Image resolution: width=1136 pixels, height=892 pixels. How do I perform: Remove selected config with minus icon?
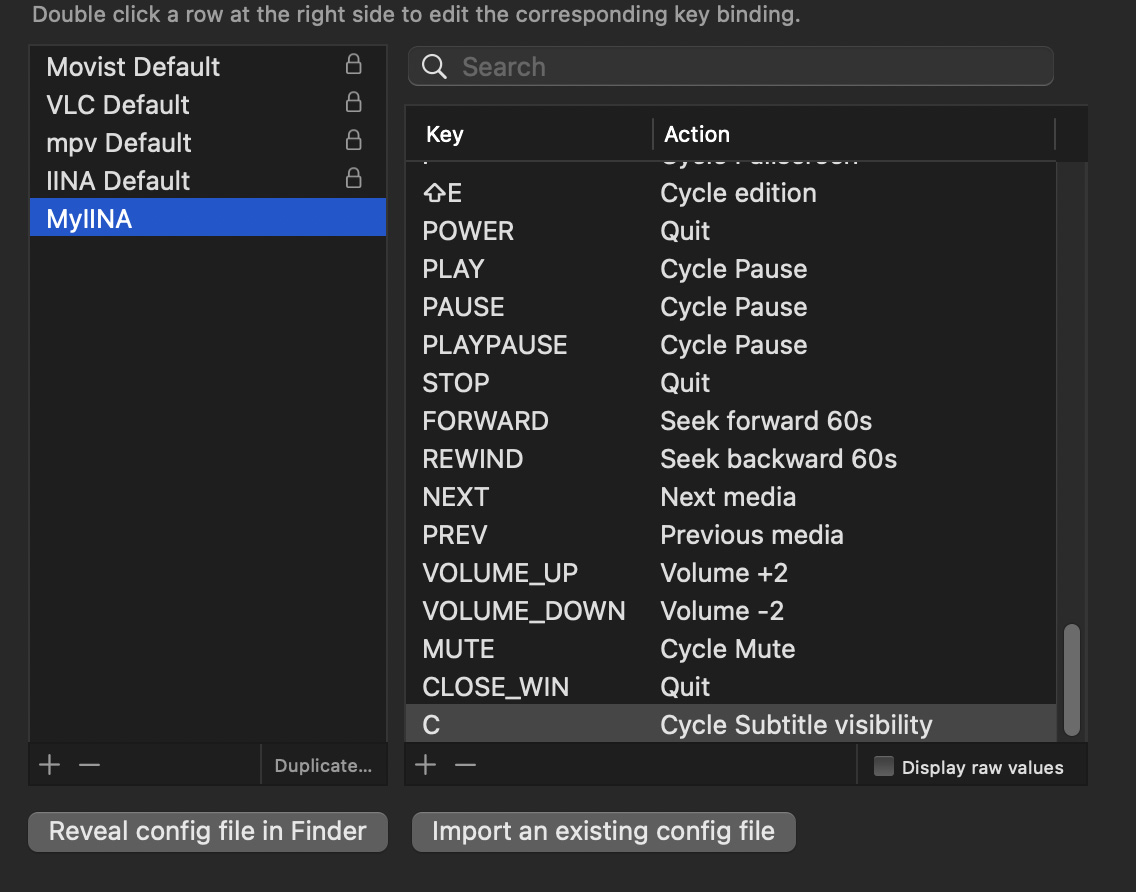click(x=90, y=766)
